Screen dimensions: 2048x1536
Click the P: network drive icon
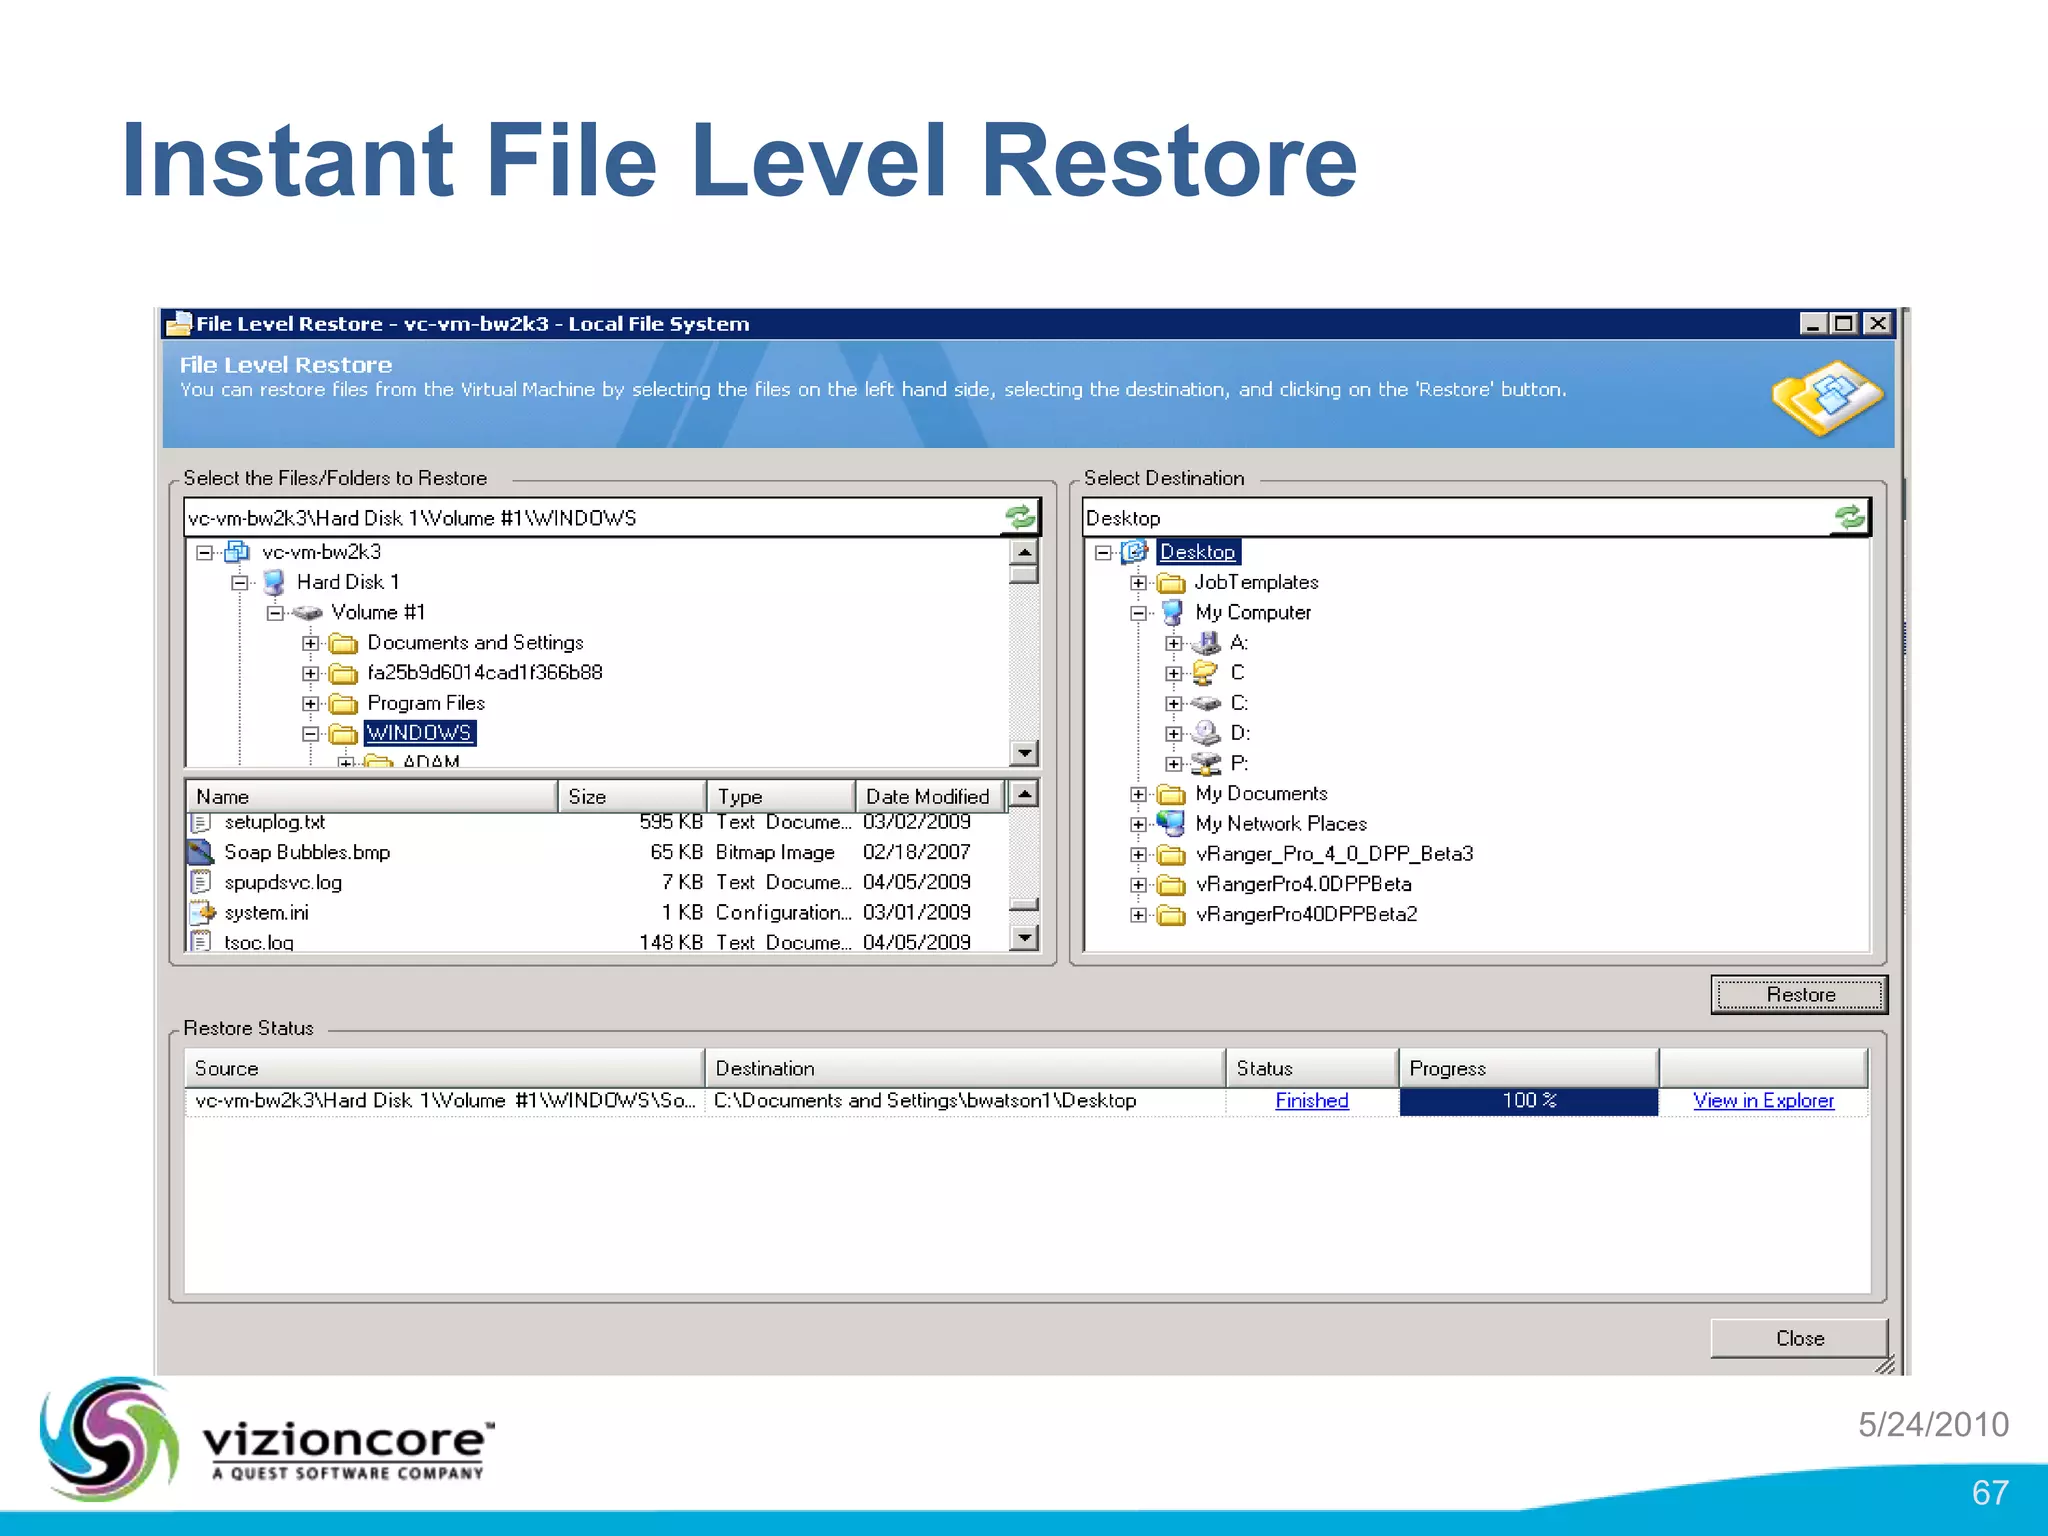coord(1207,764)
